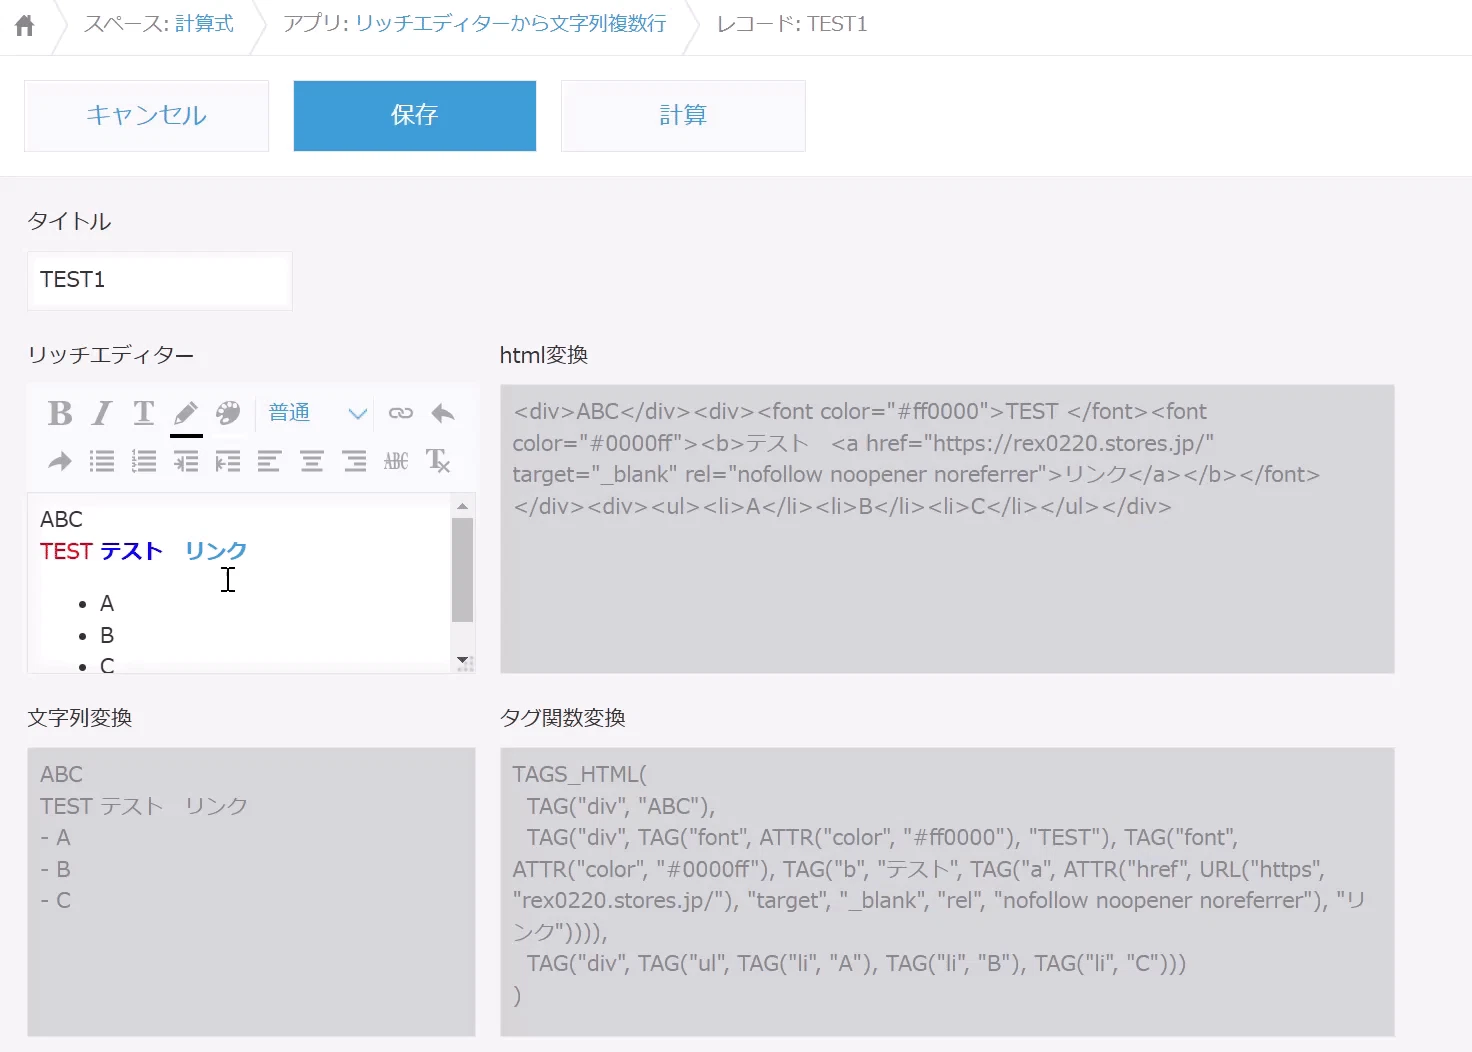Open the text color pen tool

[x=186, y=413]
